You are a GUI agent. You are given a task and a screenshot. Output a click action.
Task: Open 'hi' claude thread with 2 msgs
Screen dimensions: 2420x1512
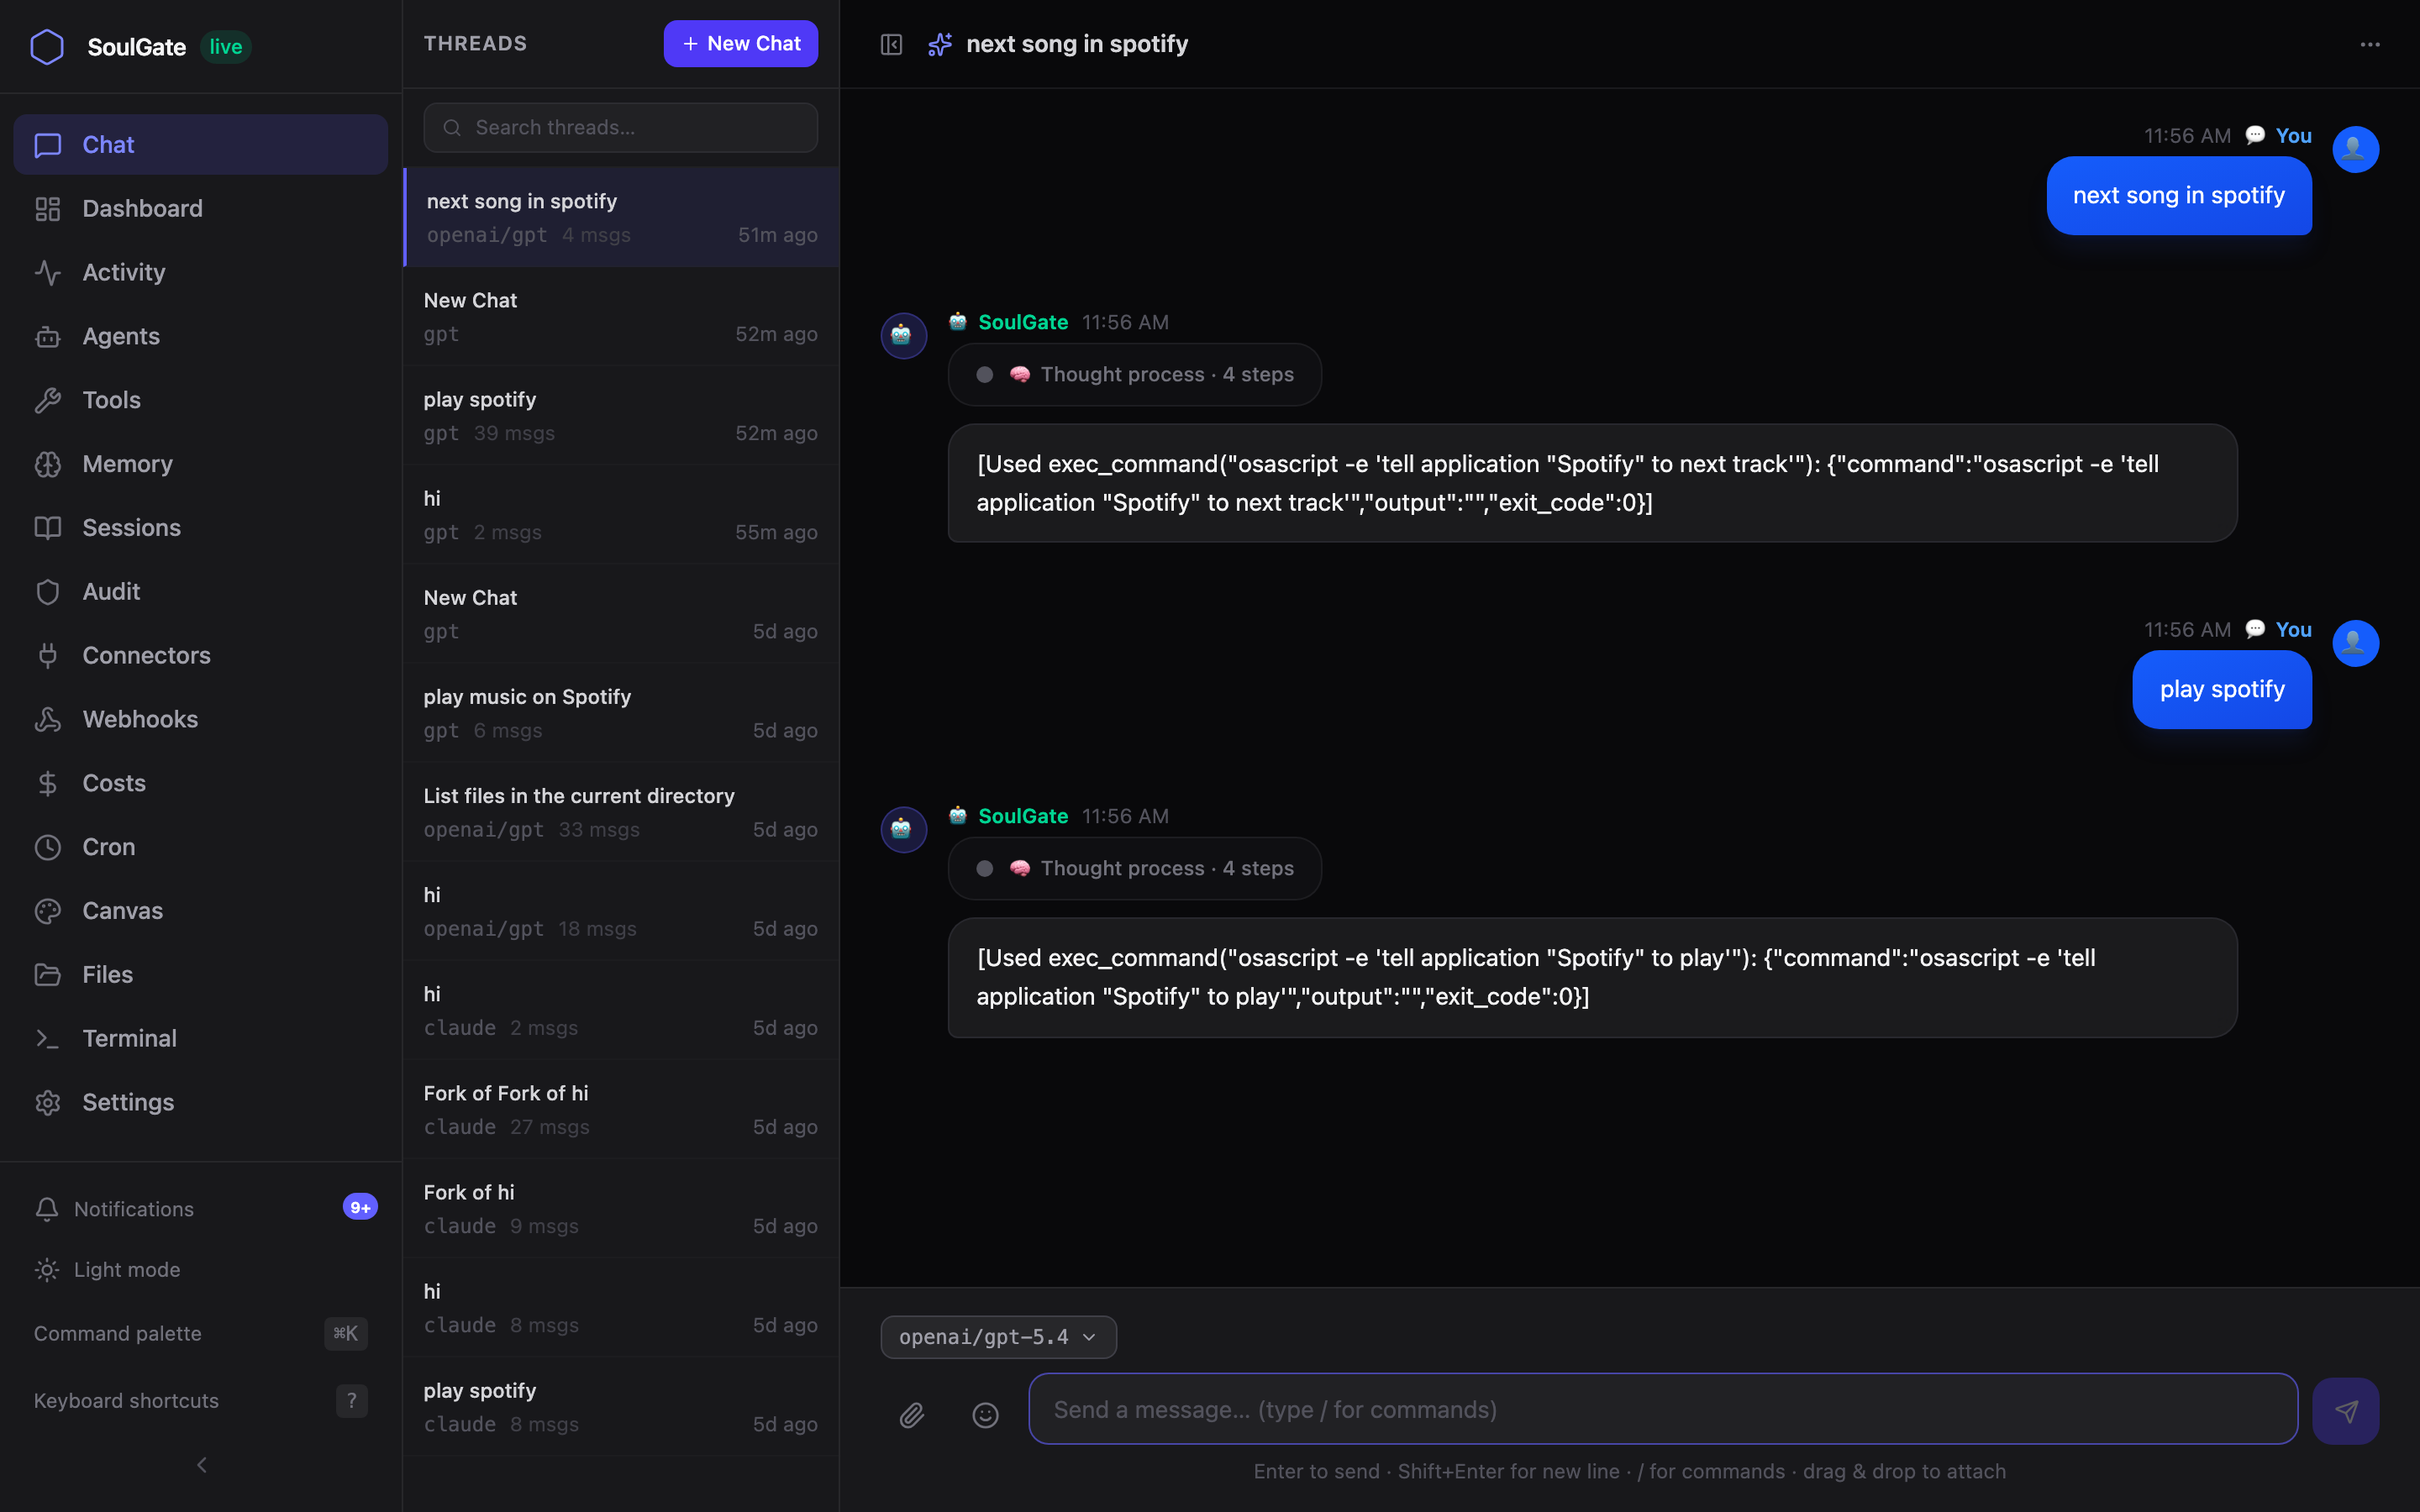pos(620,1010)
